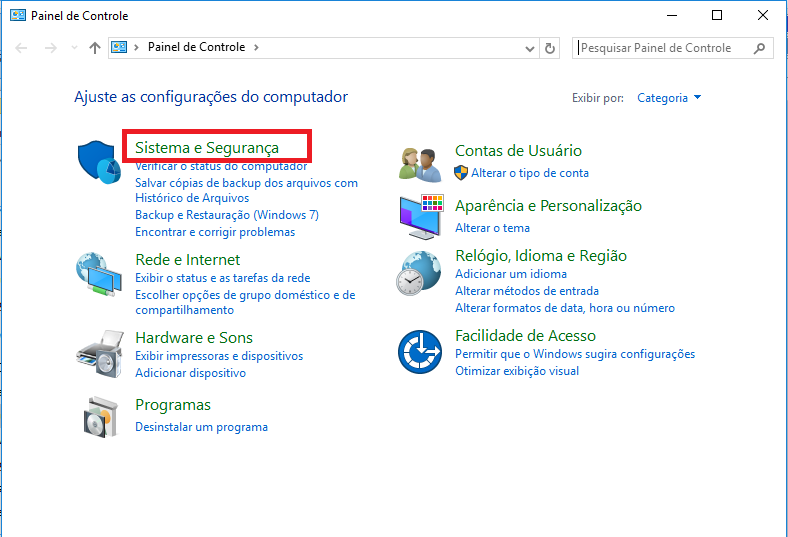Click Adicionar dispositivo link
788x537 pixels.
click(x=190, y=373)
